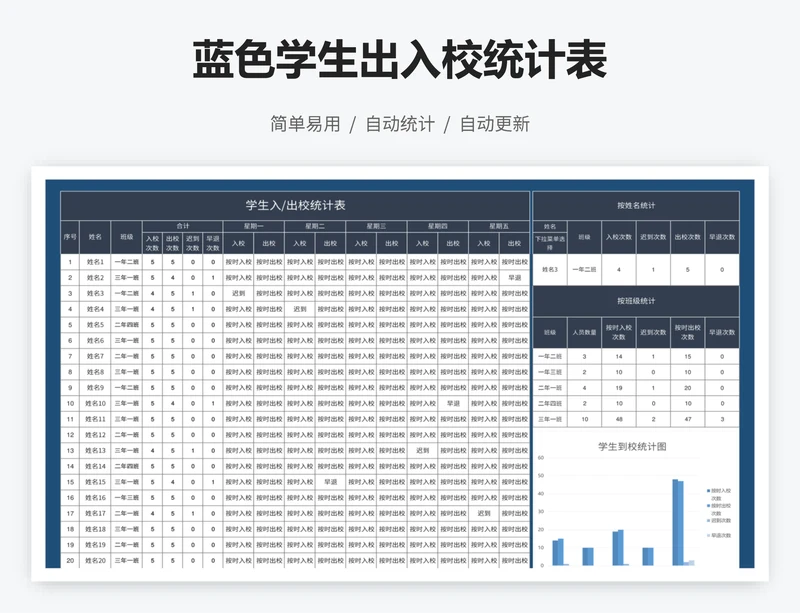Select the 姓名7 cell
Viewport: 800px width, 613px height.
(95, 356)
